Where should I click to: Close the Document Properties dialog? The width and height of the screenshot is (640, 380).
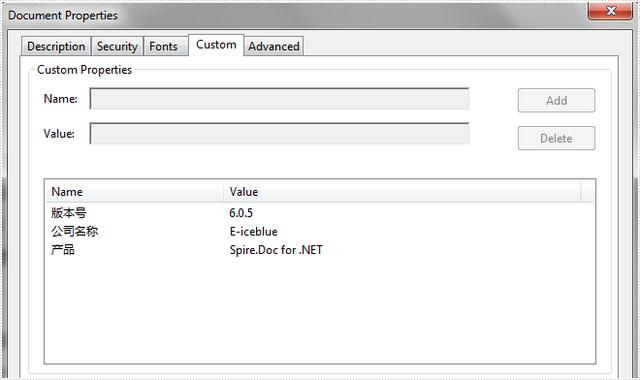[610, 11]
